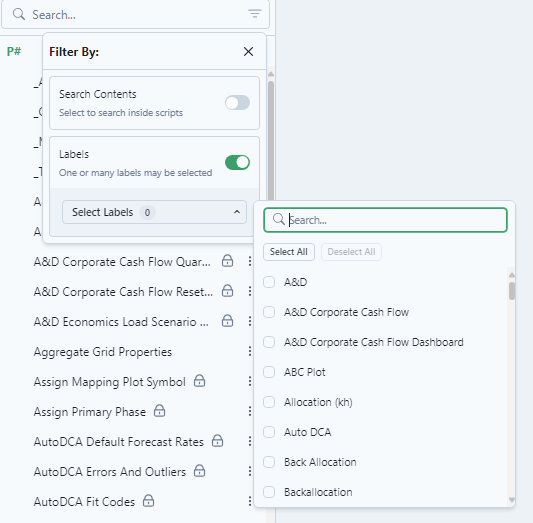Turn off the Labels toggle
The width and height of the screenshot is (533, 523).
(x=237, y=162)
